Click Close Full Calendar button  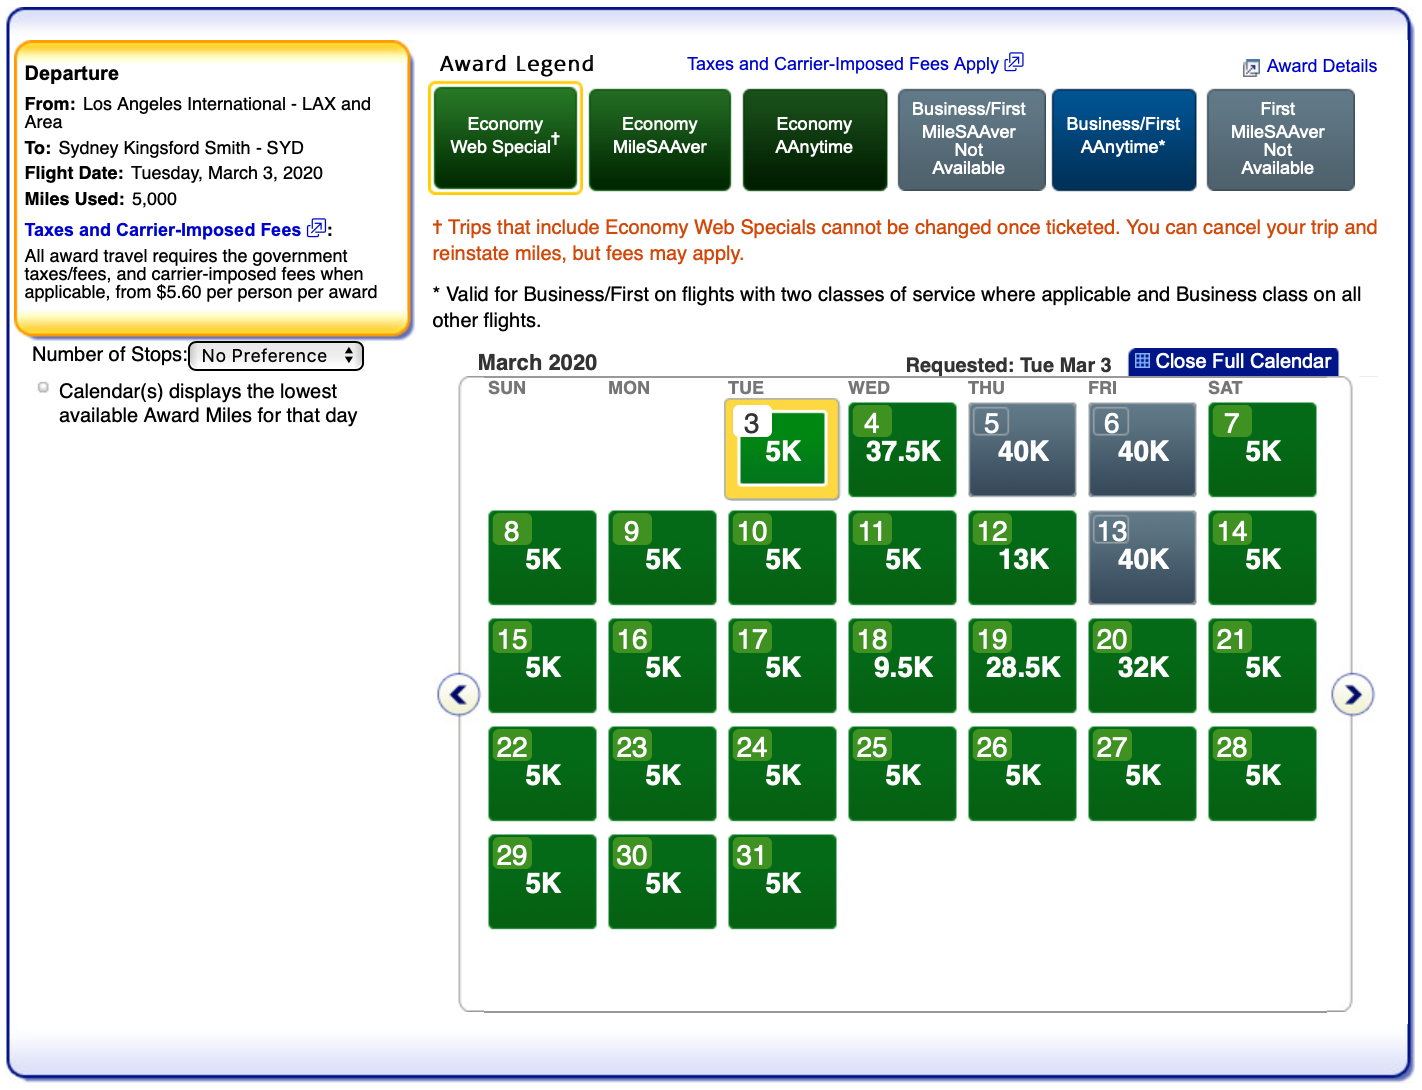point(1233,361)
